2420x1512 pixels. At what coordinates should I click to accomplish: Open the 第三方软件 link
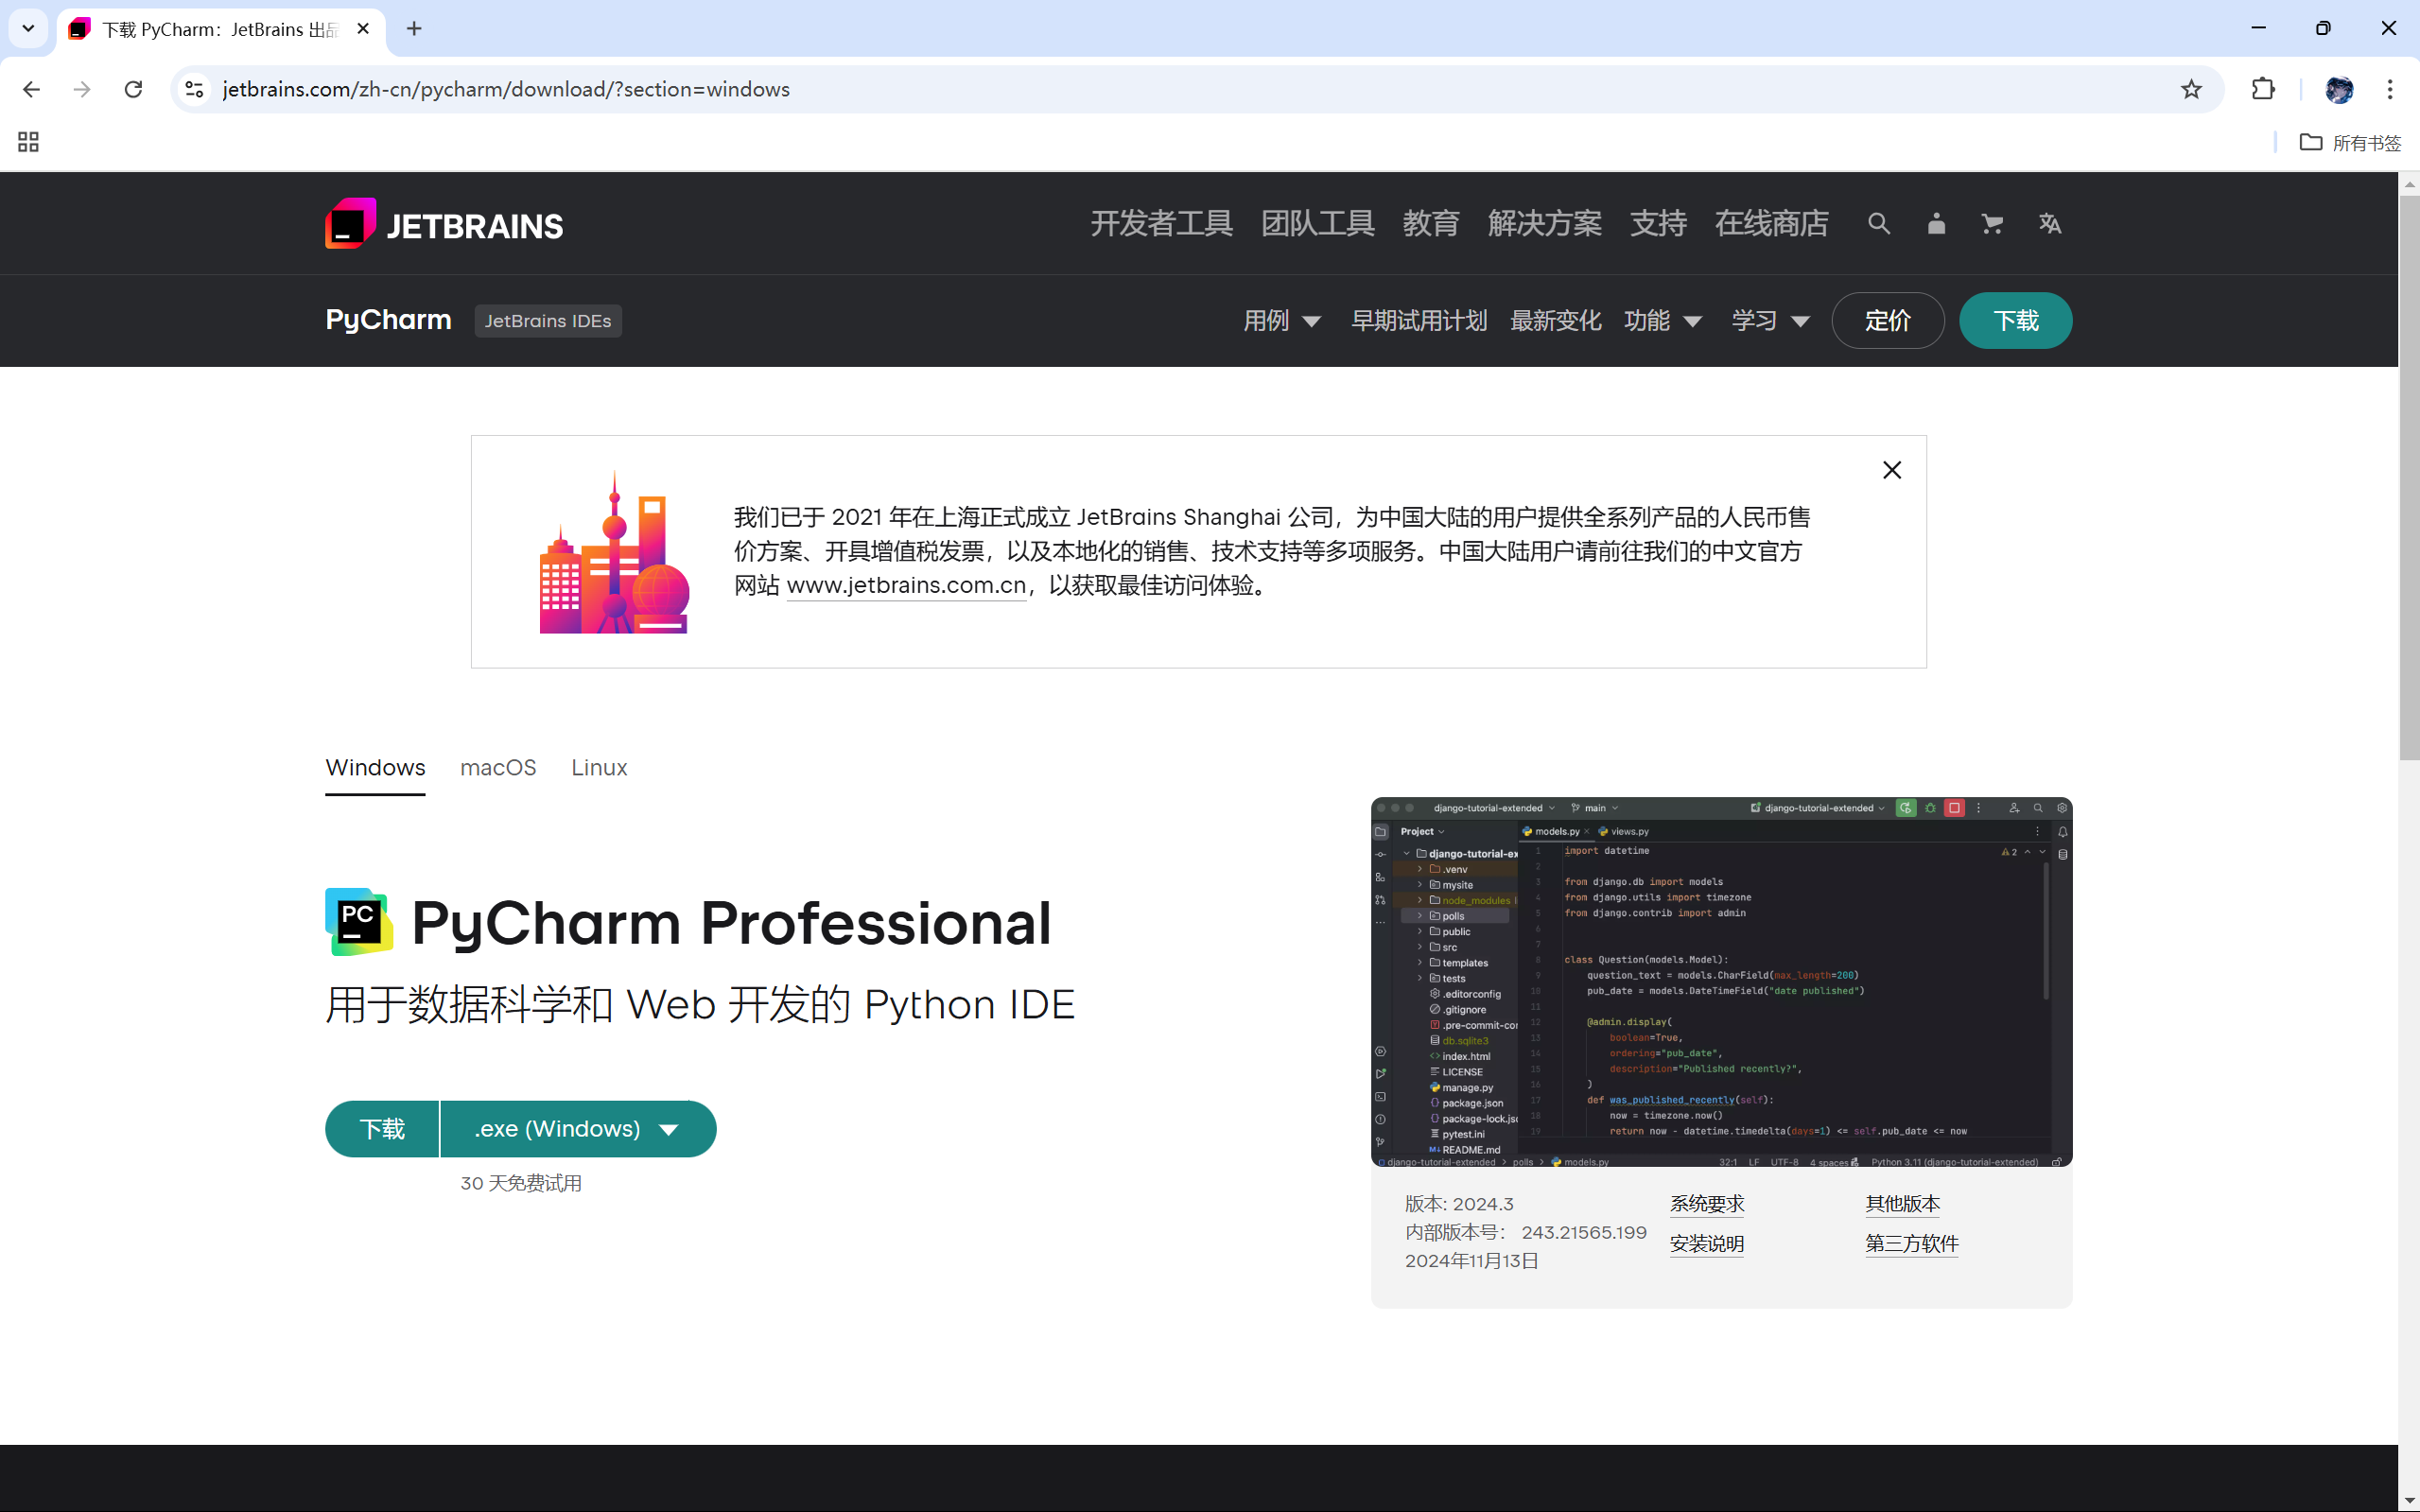coord(1911,1244)
